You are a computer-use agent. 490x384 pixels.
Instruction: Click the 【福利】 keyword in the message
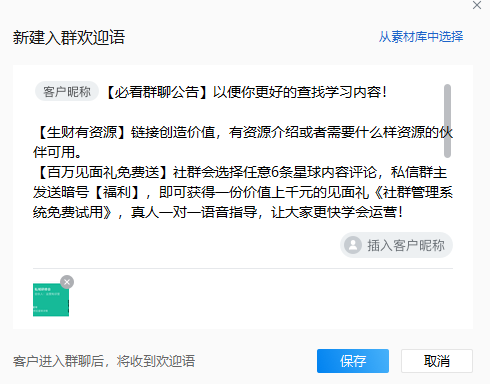pyautogui.click(x=116, y=192)
